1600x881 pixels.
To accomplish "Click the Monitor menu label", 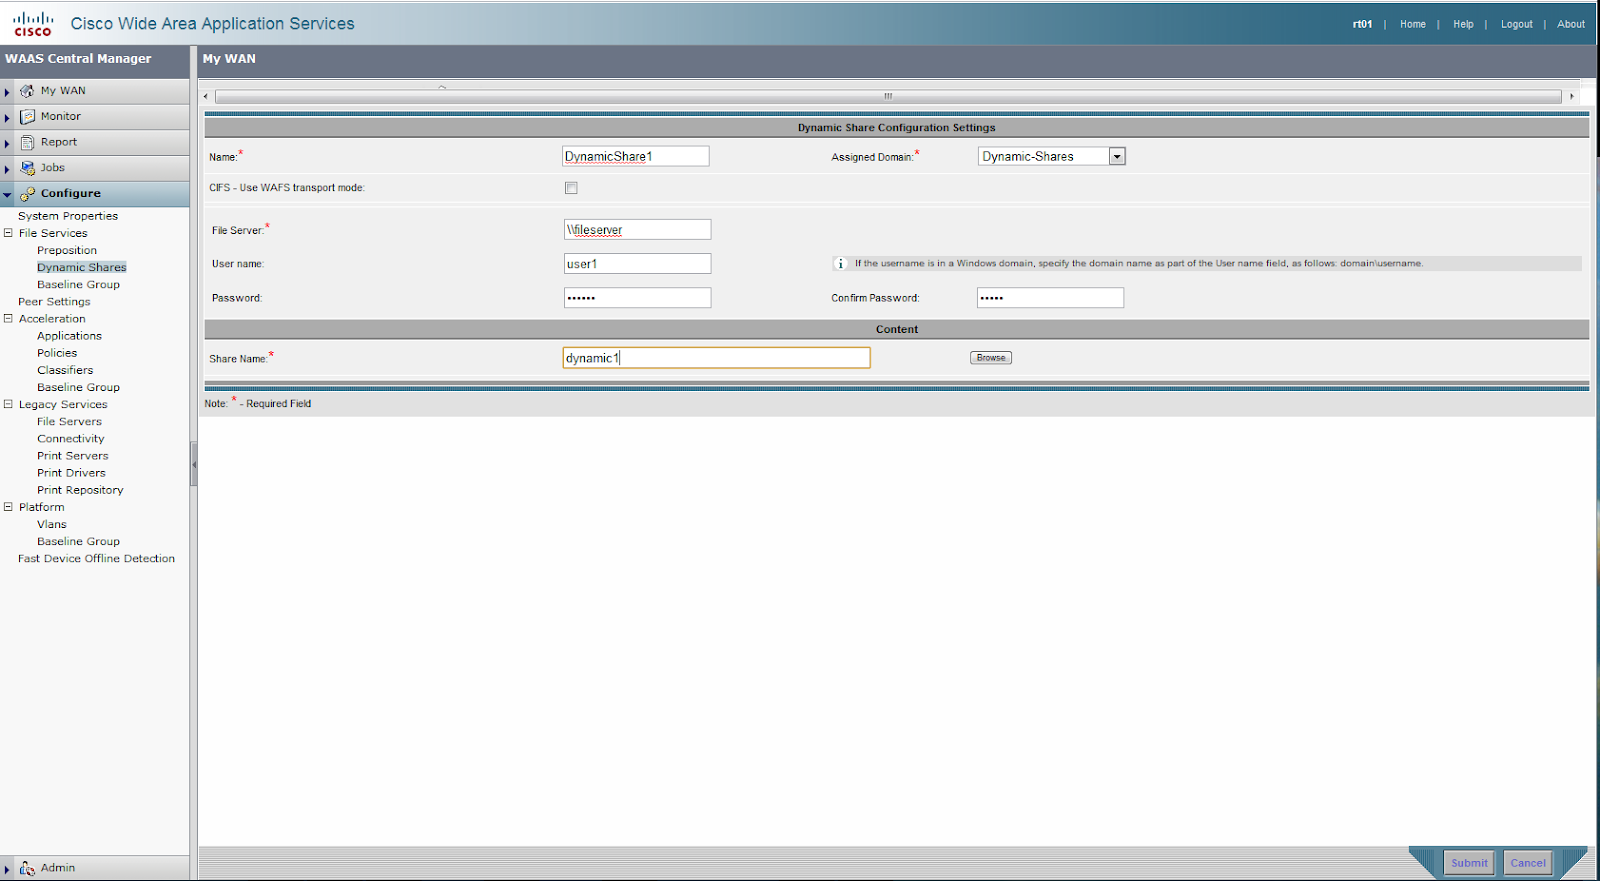I will [61, 117].
